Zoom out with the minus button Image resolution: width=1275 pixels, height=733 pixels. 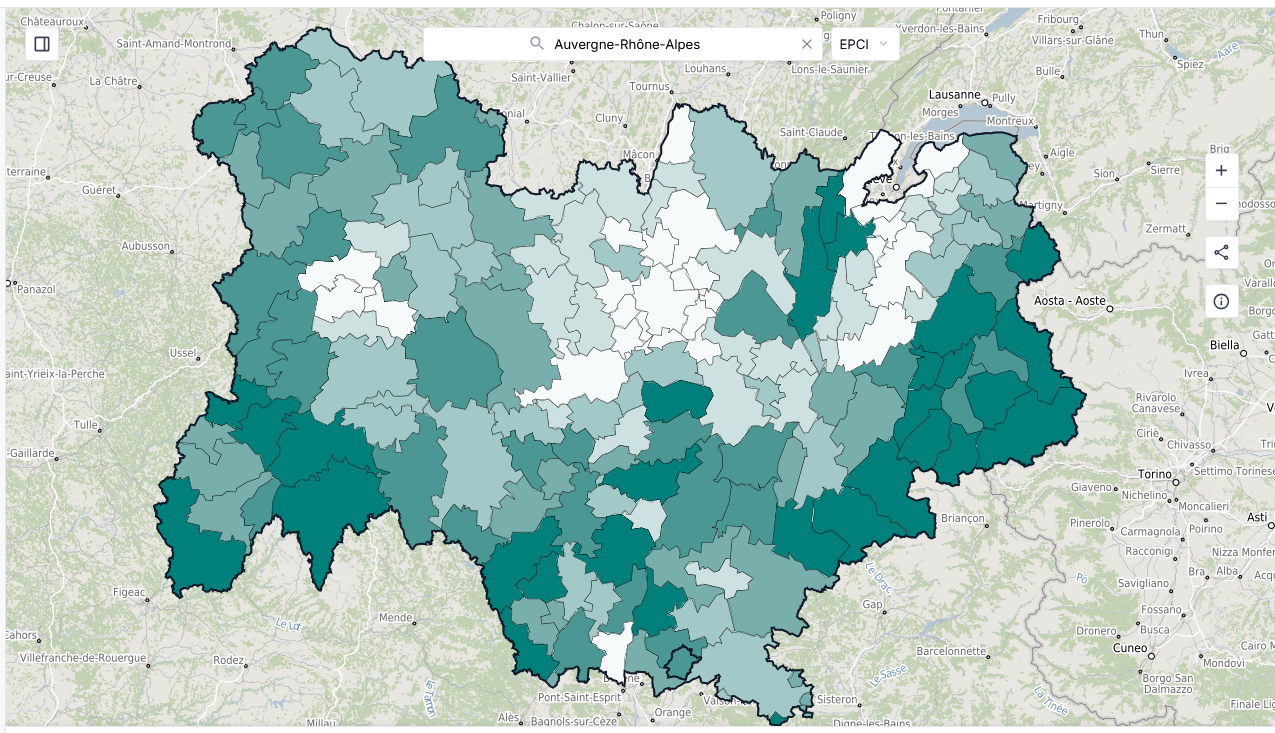point(1221,204)
